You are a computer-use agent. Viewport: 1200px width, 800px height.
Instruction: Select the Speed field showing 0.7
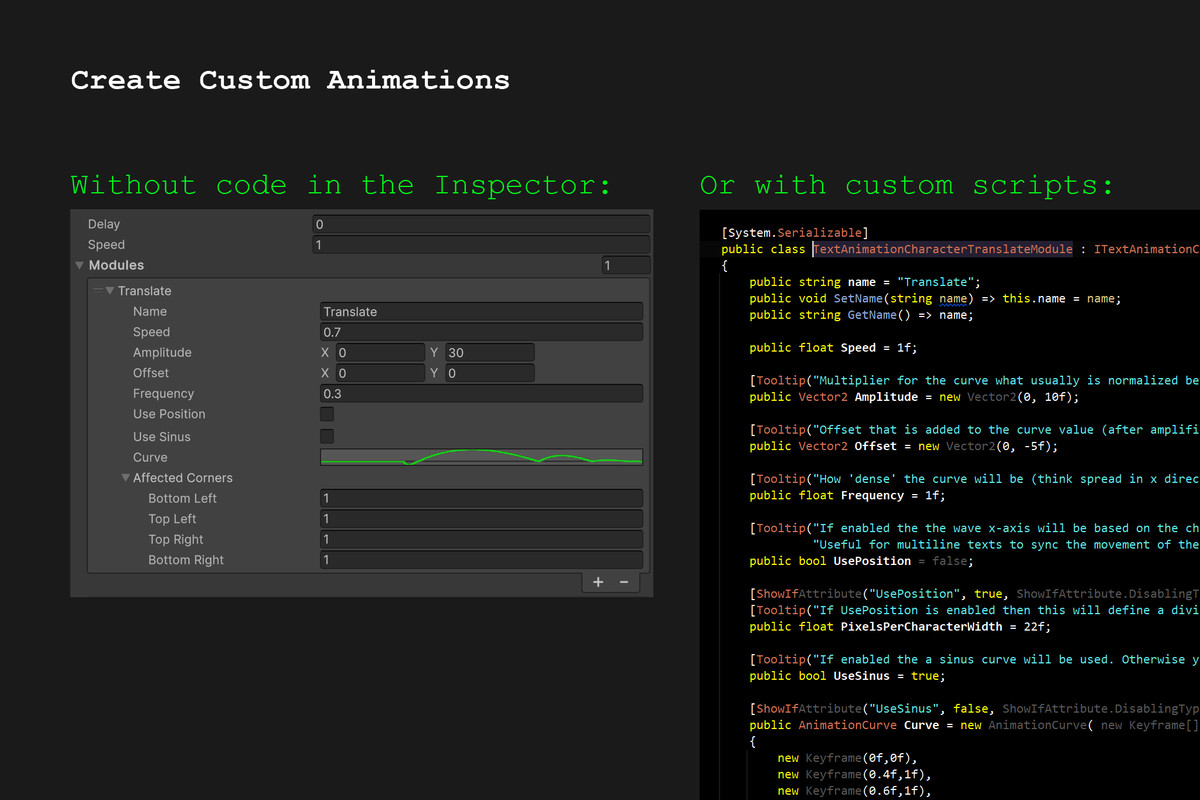481,332
